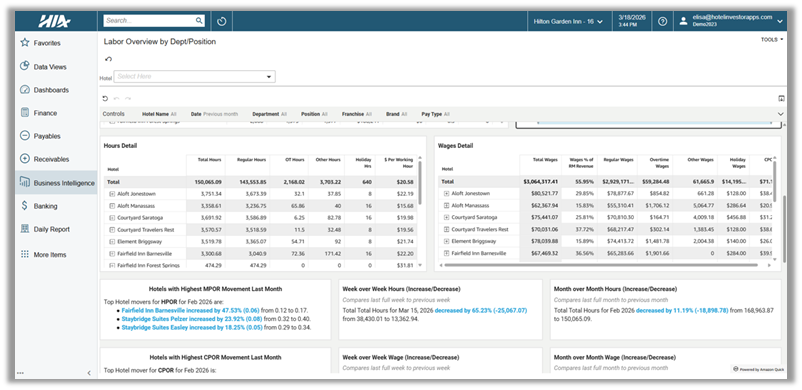Expand Fairfield Inn Barnesville row in Wages Detail
The height and width of the screenshot is (390, 802).
click(446, 253)
